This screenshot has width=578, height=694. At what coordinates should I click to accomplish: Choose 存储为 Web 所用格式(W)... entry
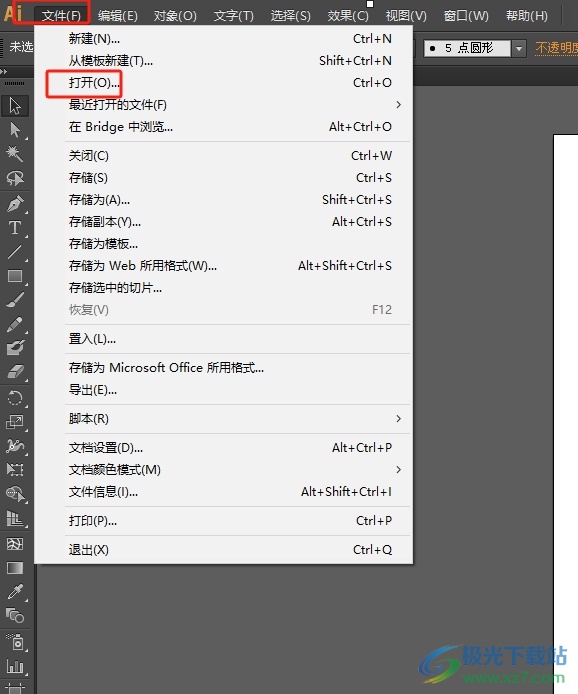click(x=223, y=266)
